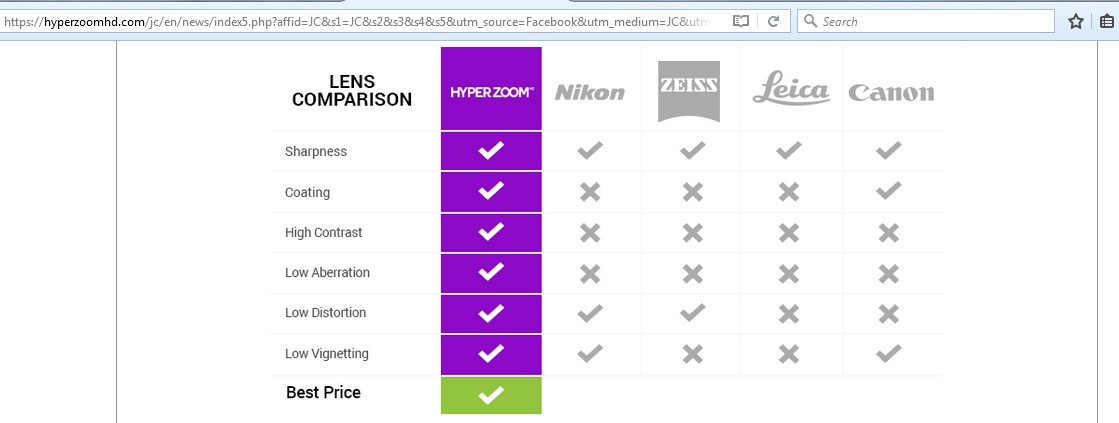This screenshot has height=423, width=1119.
Task: Click the Hyper Zoom purple logo
Action: [x=491, y=92]
